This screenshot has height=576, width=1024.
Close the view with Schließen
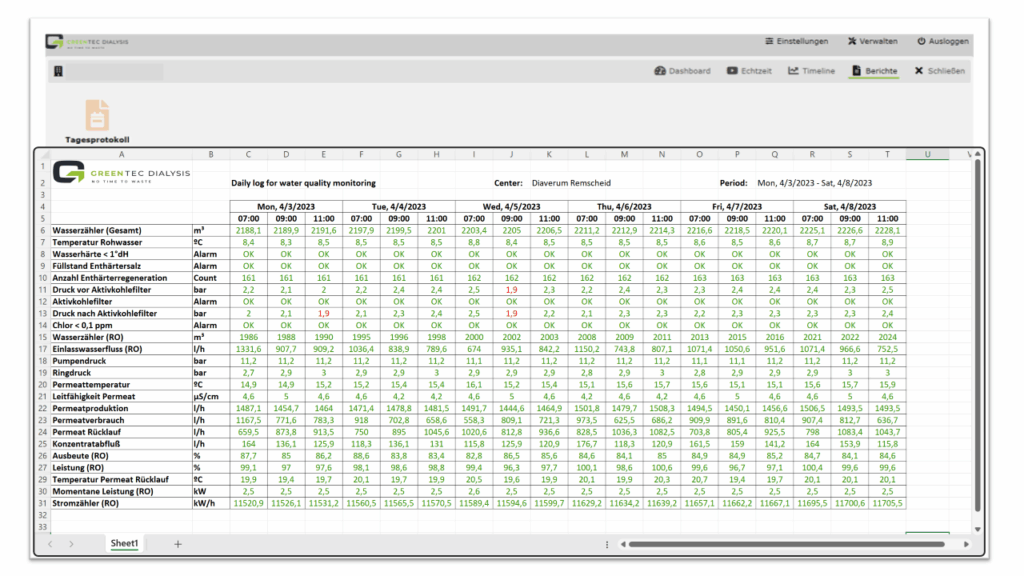[939, 71]
